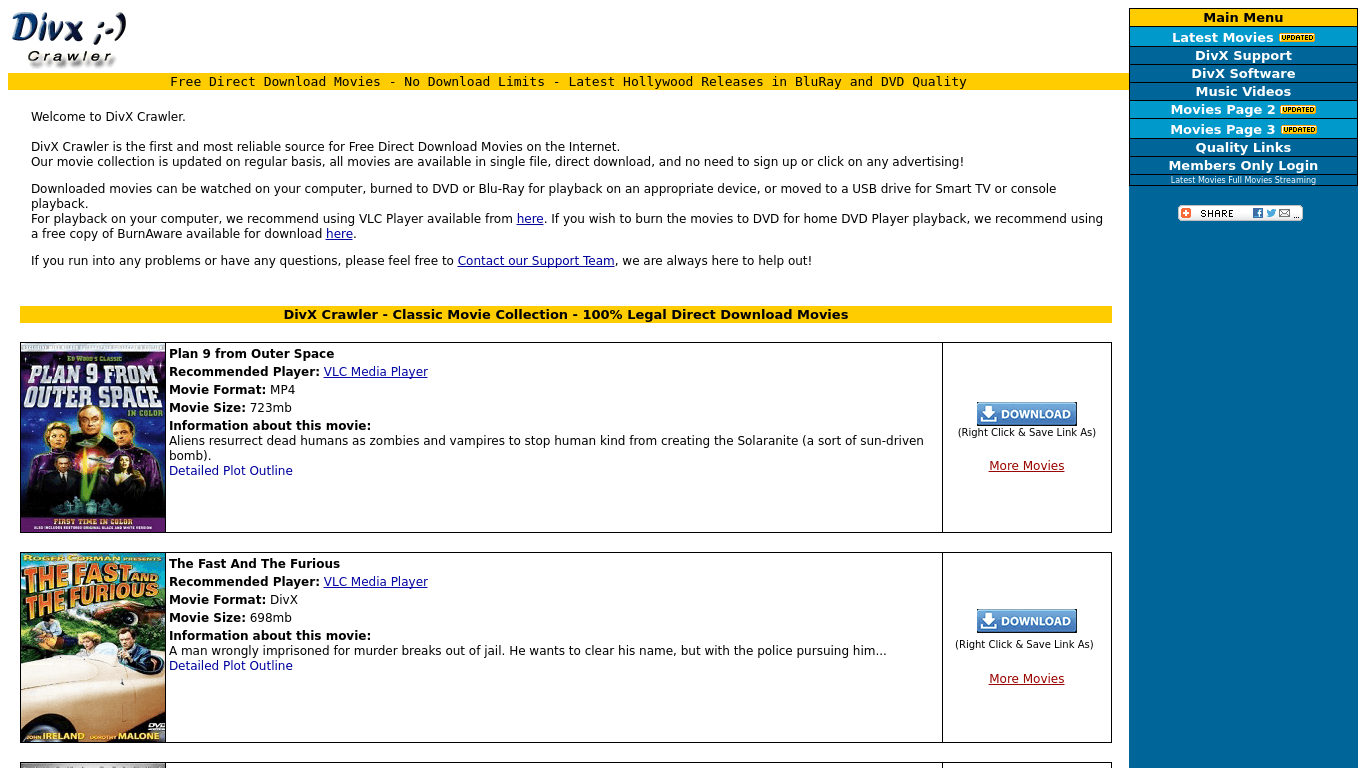This screenshot has width=1366, height=768.
Task: Open VLC Media Player link for Fast And Furious
Action: coord(376,582)
